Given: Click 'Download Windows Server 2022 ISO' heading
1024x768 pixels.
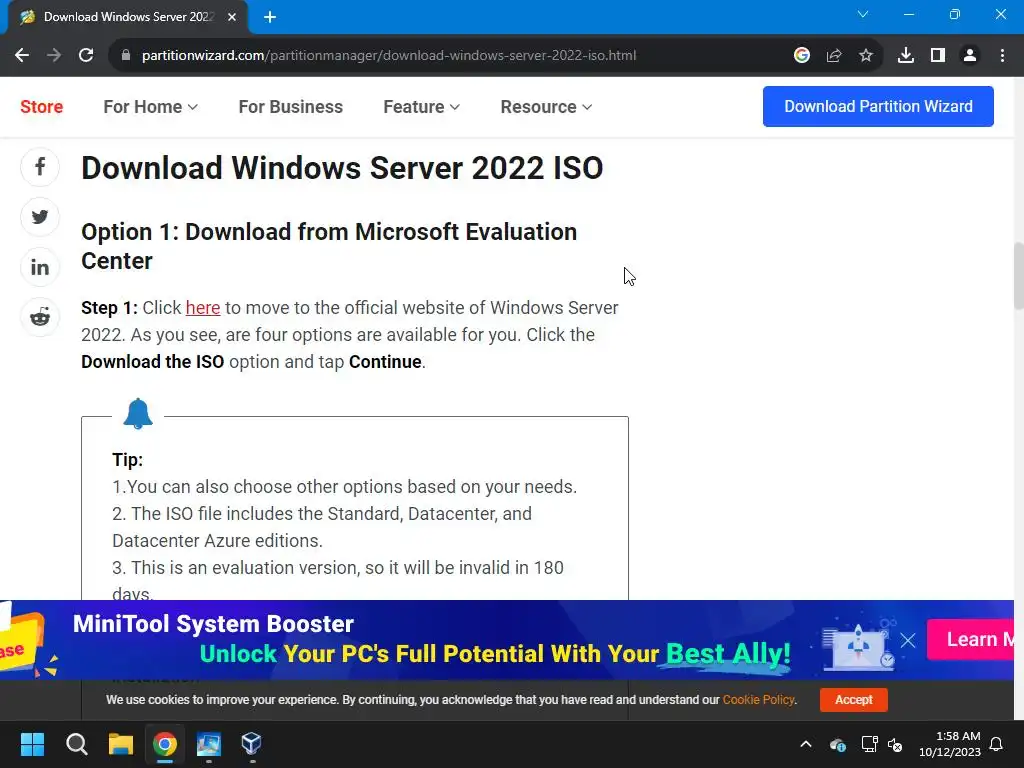Looking at the screenshot, I should tap(342, 168).
